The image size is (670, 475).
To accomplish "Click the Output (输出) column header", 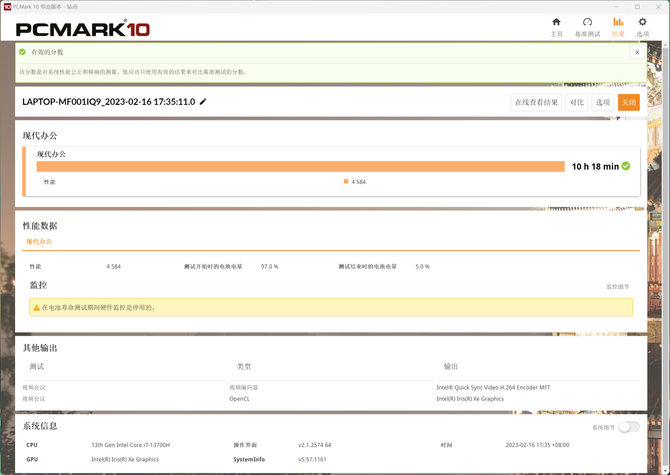I will point(451,367).
